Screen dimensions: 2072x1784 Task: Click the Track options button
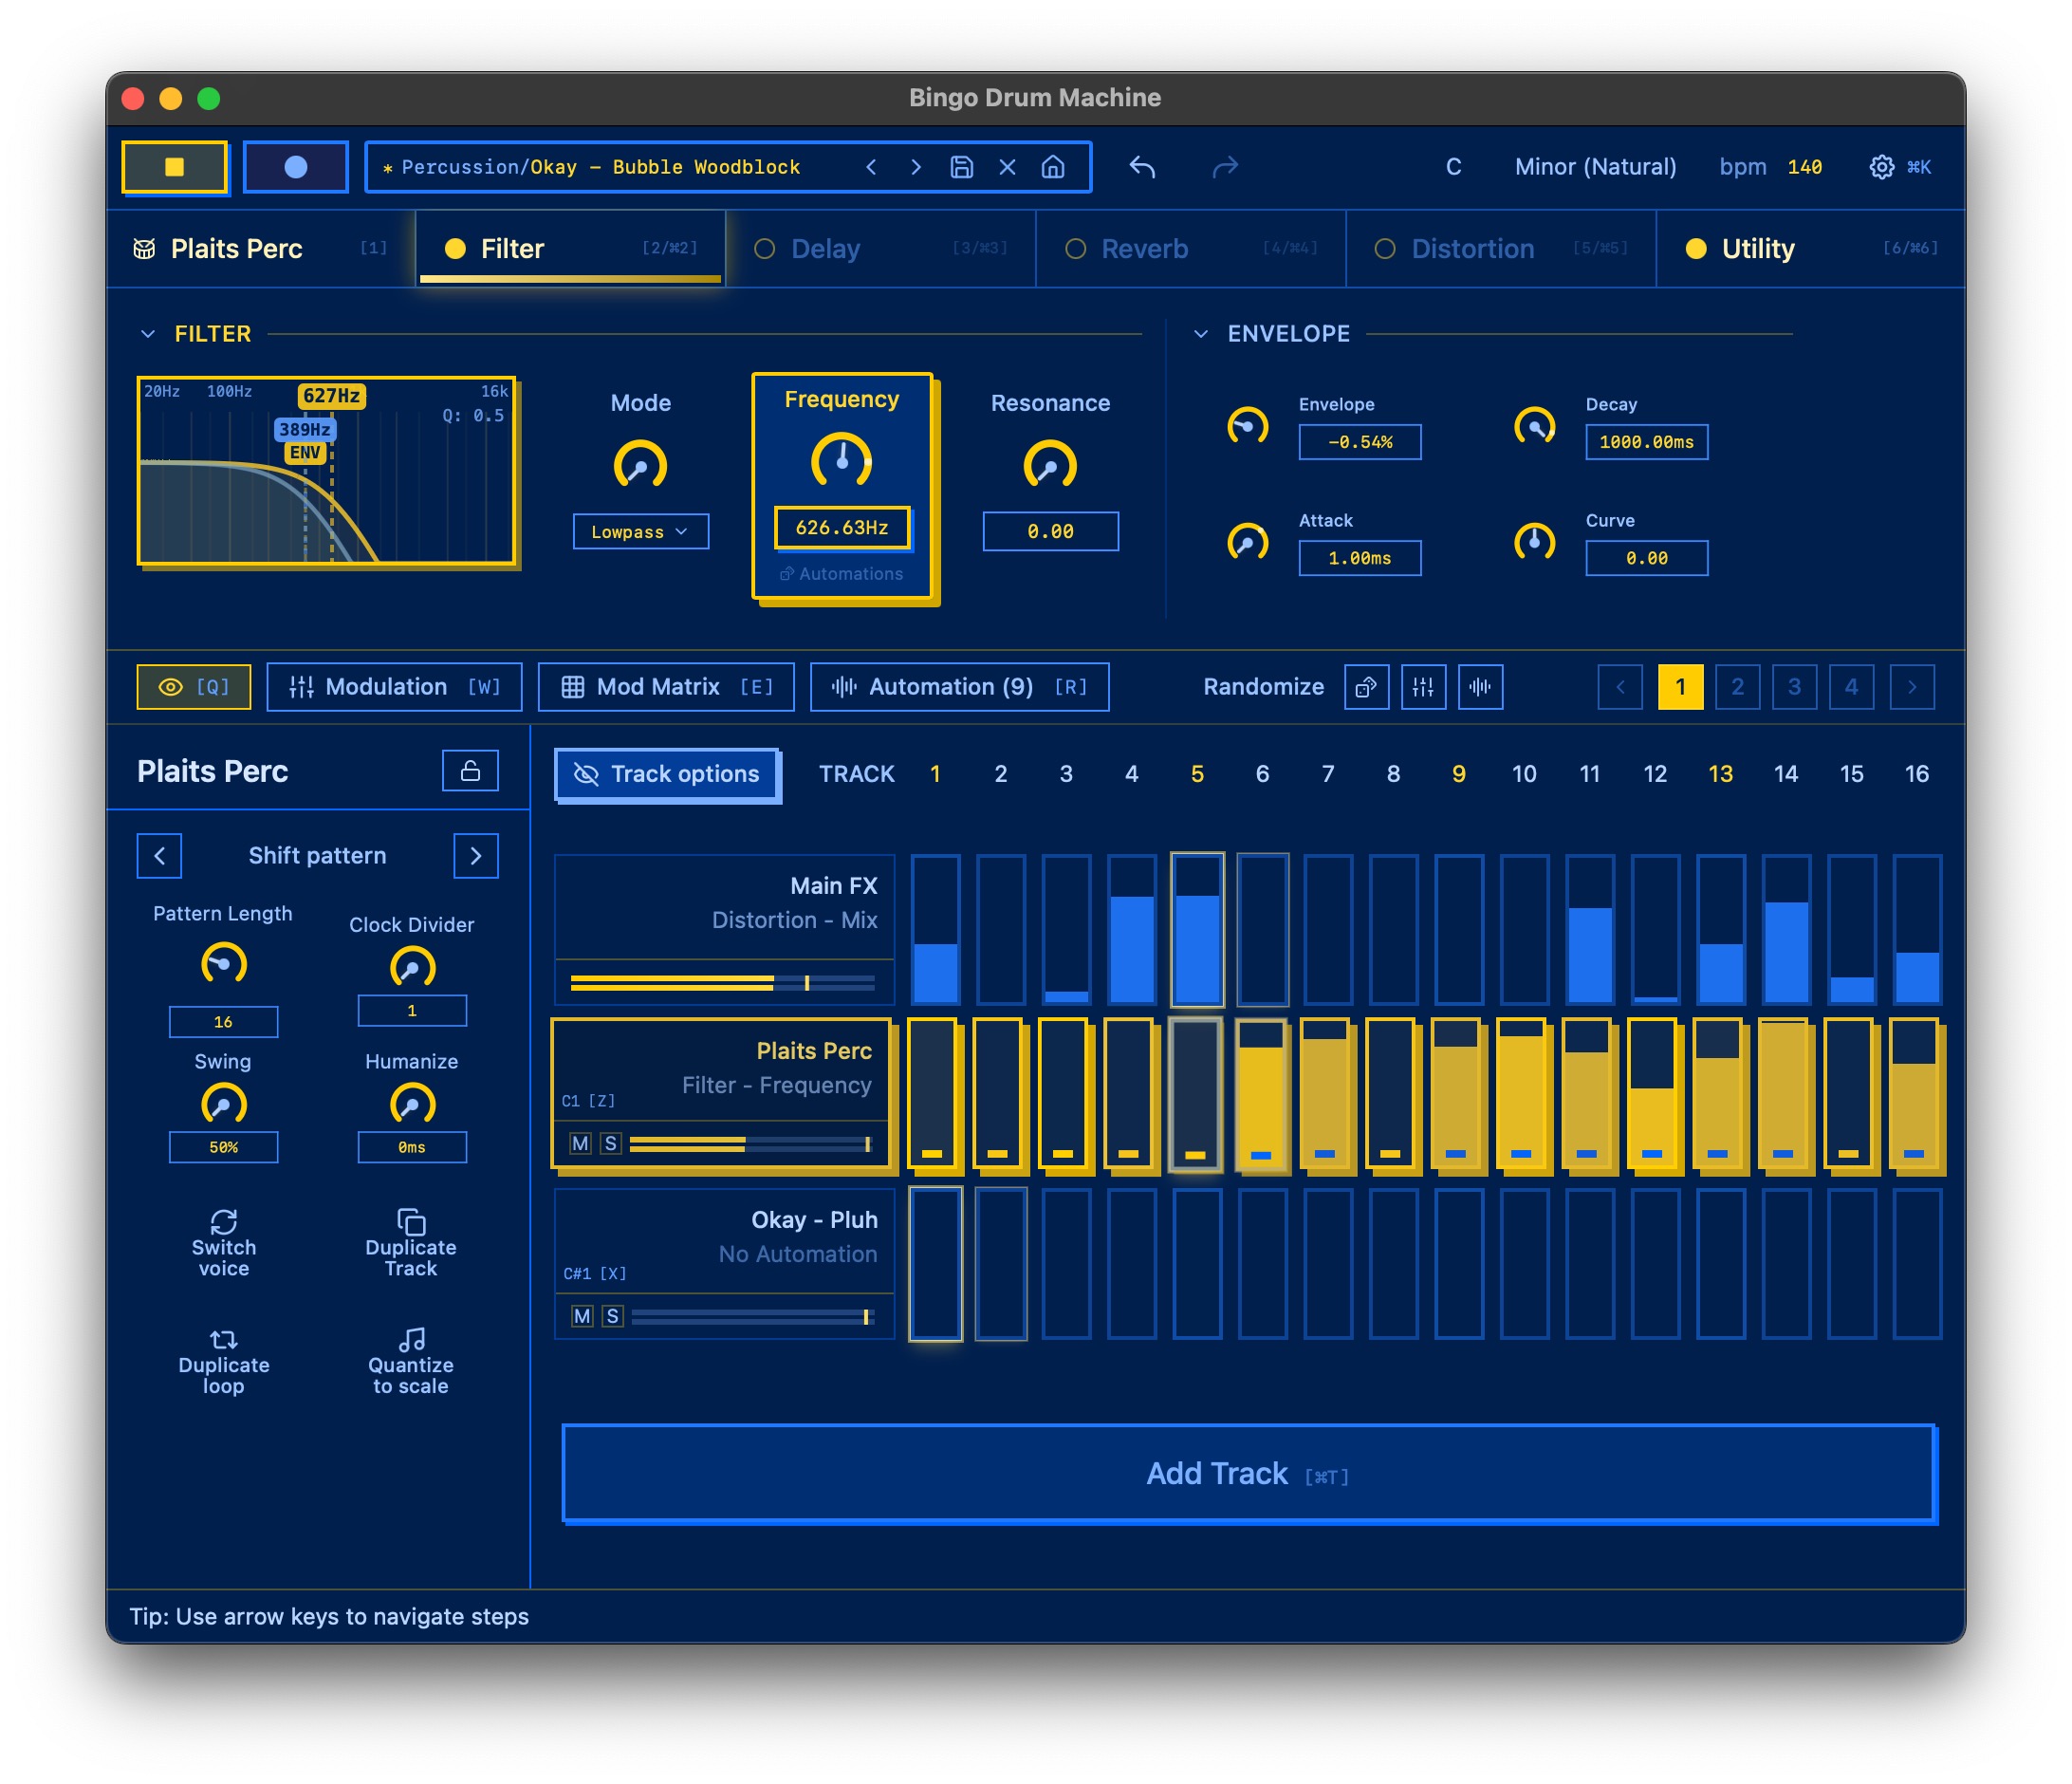coord(667,774)
